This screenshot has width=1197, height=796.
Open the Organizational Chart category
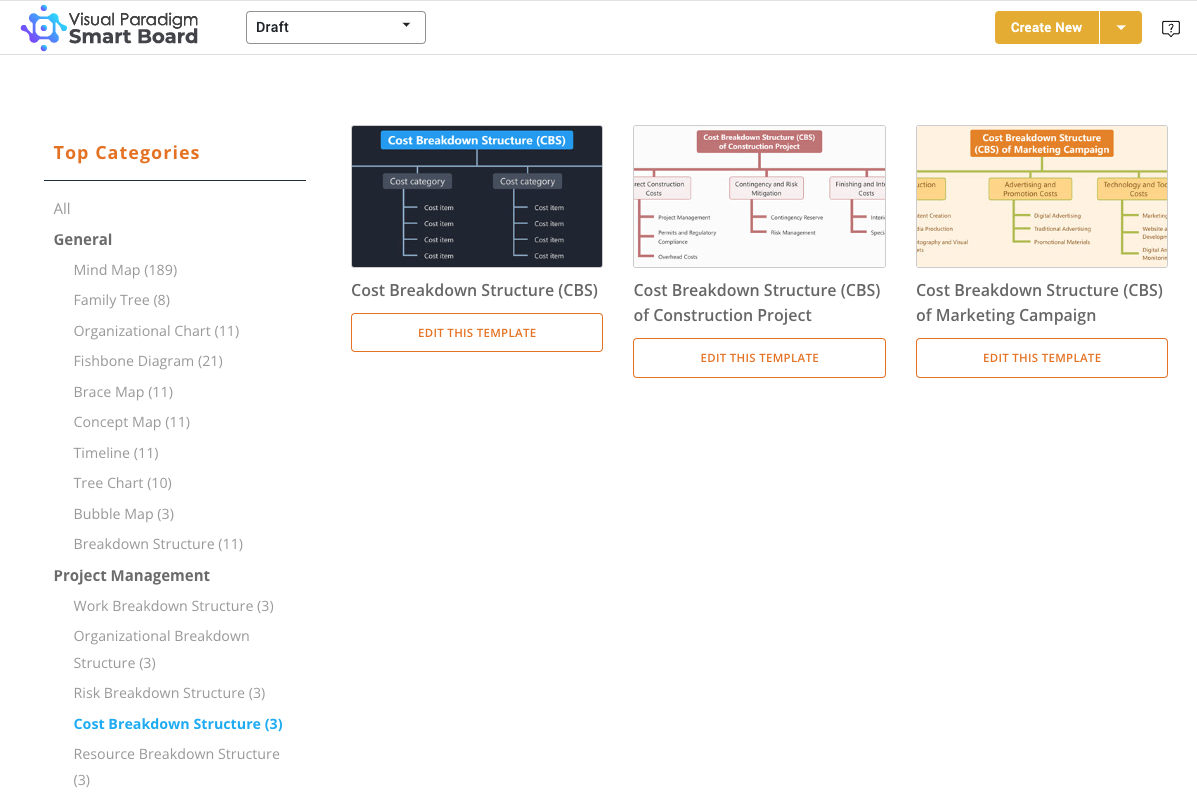coord(156,330)
